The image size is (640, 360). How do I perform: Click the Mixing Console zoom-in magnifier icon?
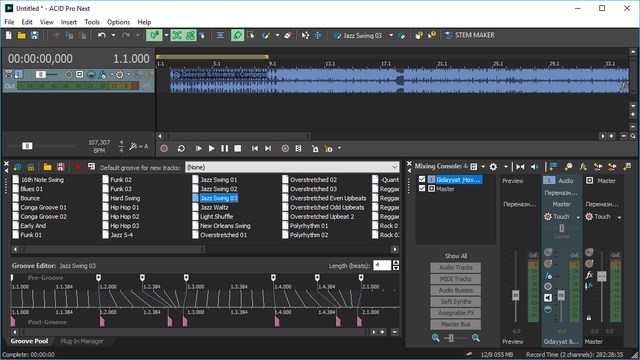pyautogui.click(x=476, y=338)
